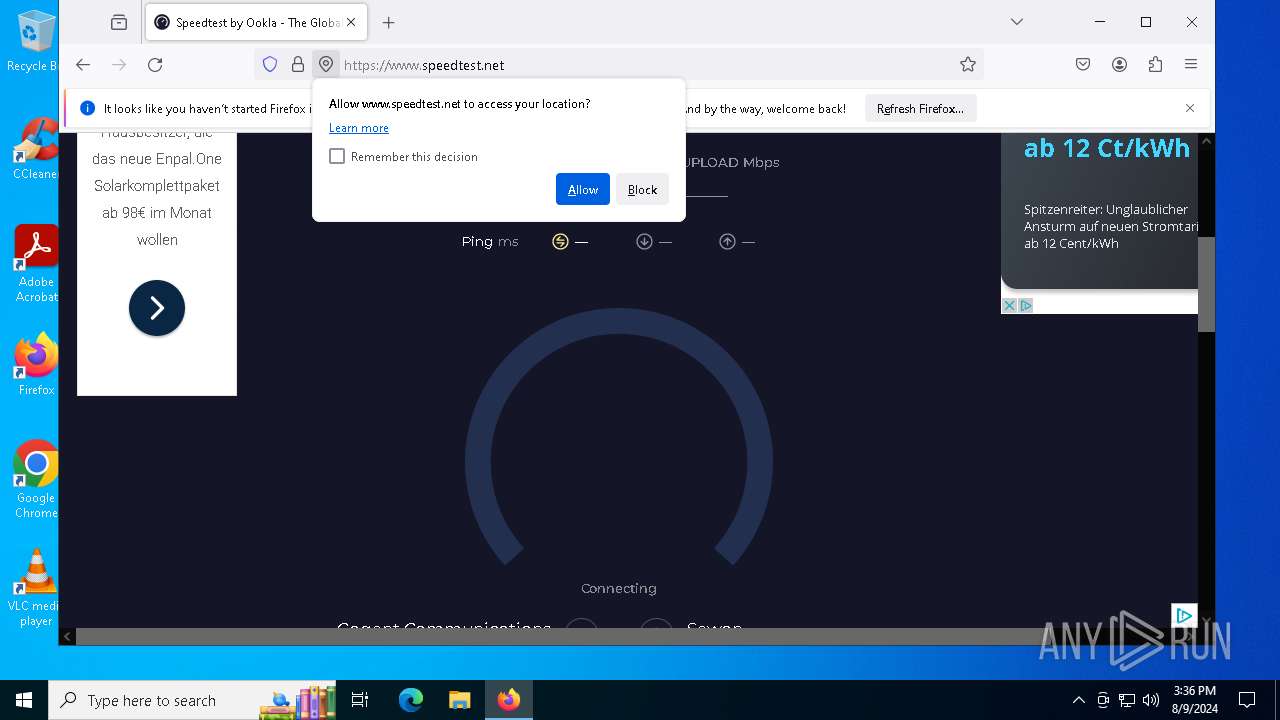
Task: Open Task View on taskbar
Action: click(x=360, y=700)
